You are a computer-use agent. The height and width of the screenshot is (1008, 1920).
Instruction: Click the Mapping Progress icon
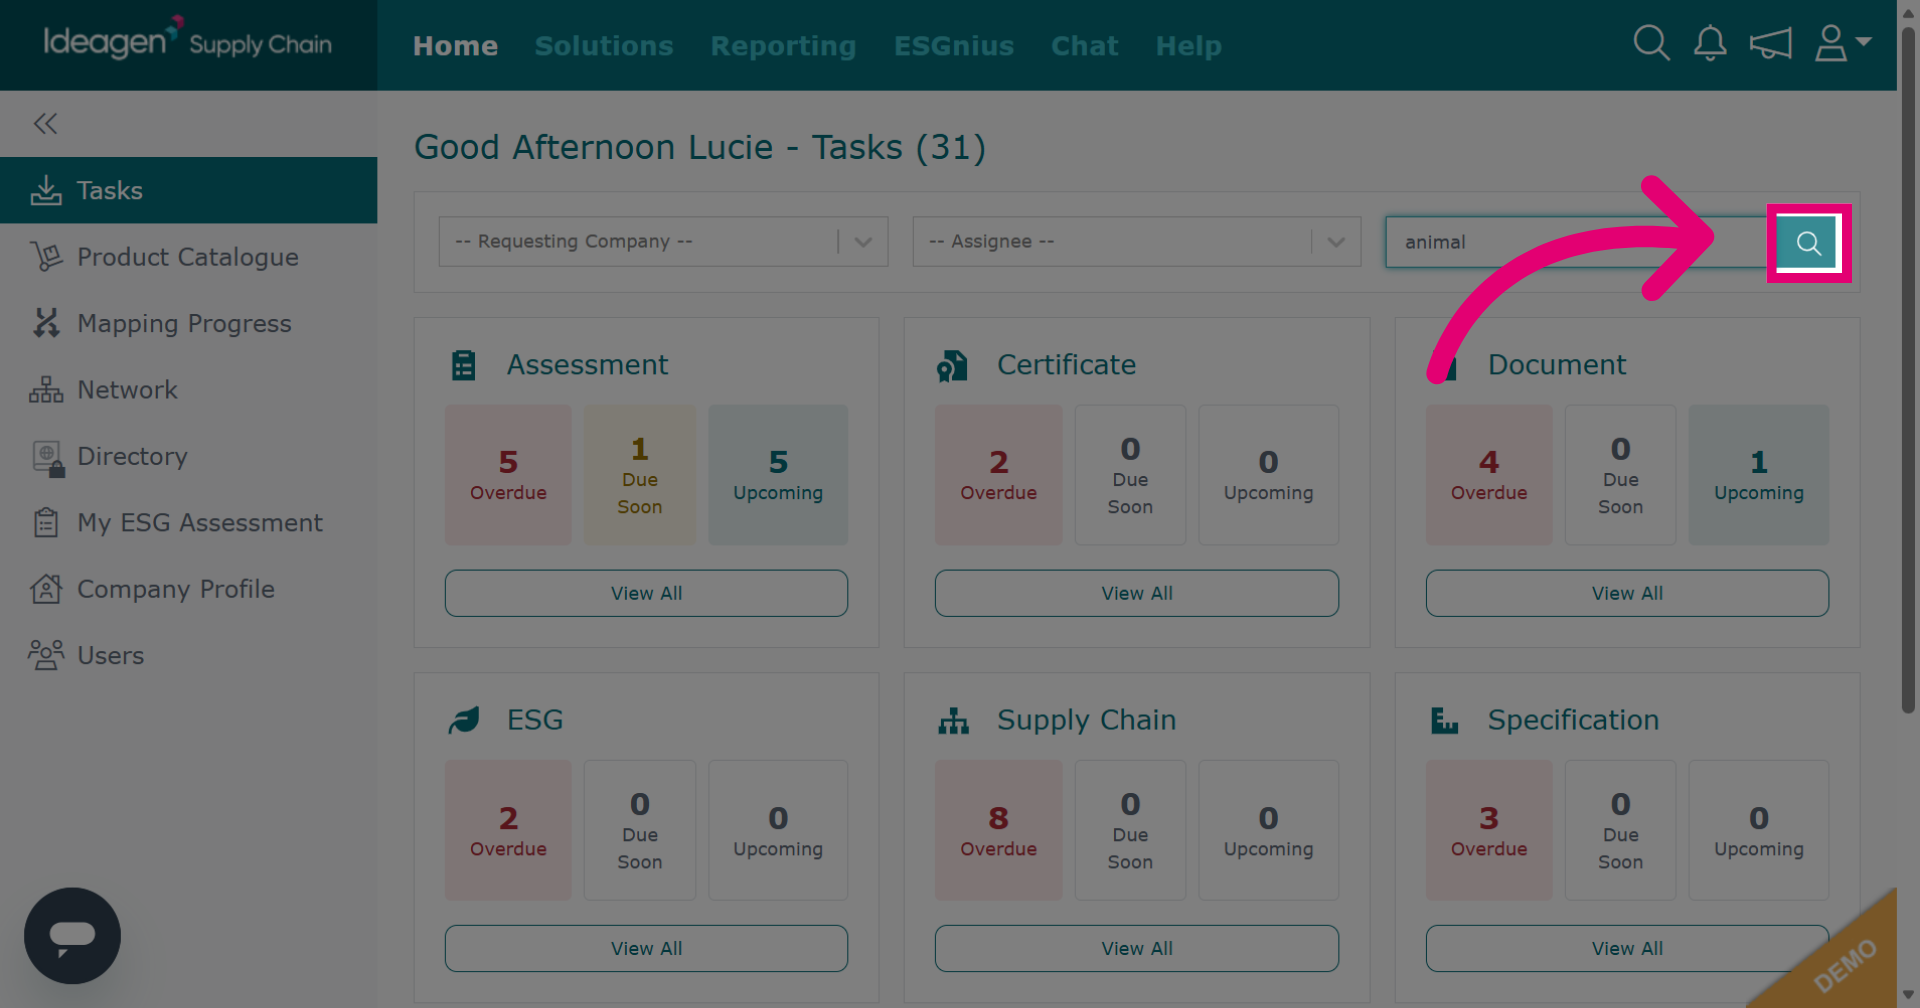[46, 323]
